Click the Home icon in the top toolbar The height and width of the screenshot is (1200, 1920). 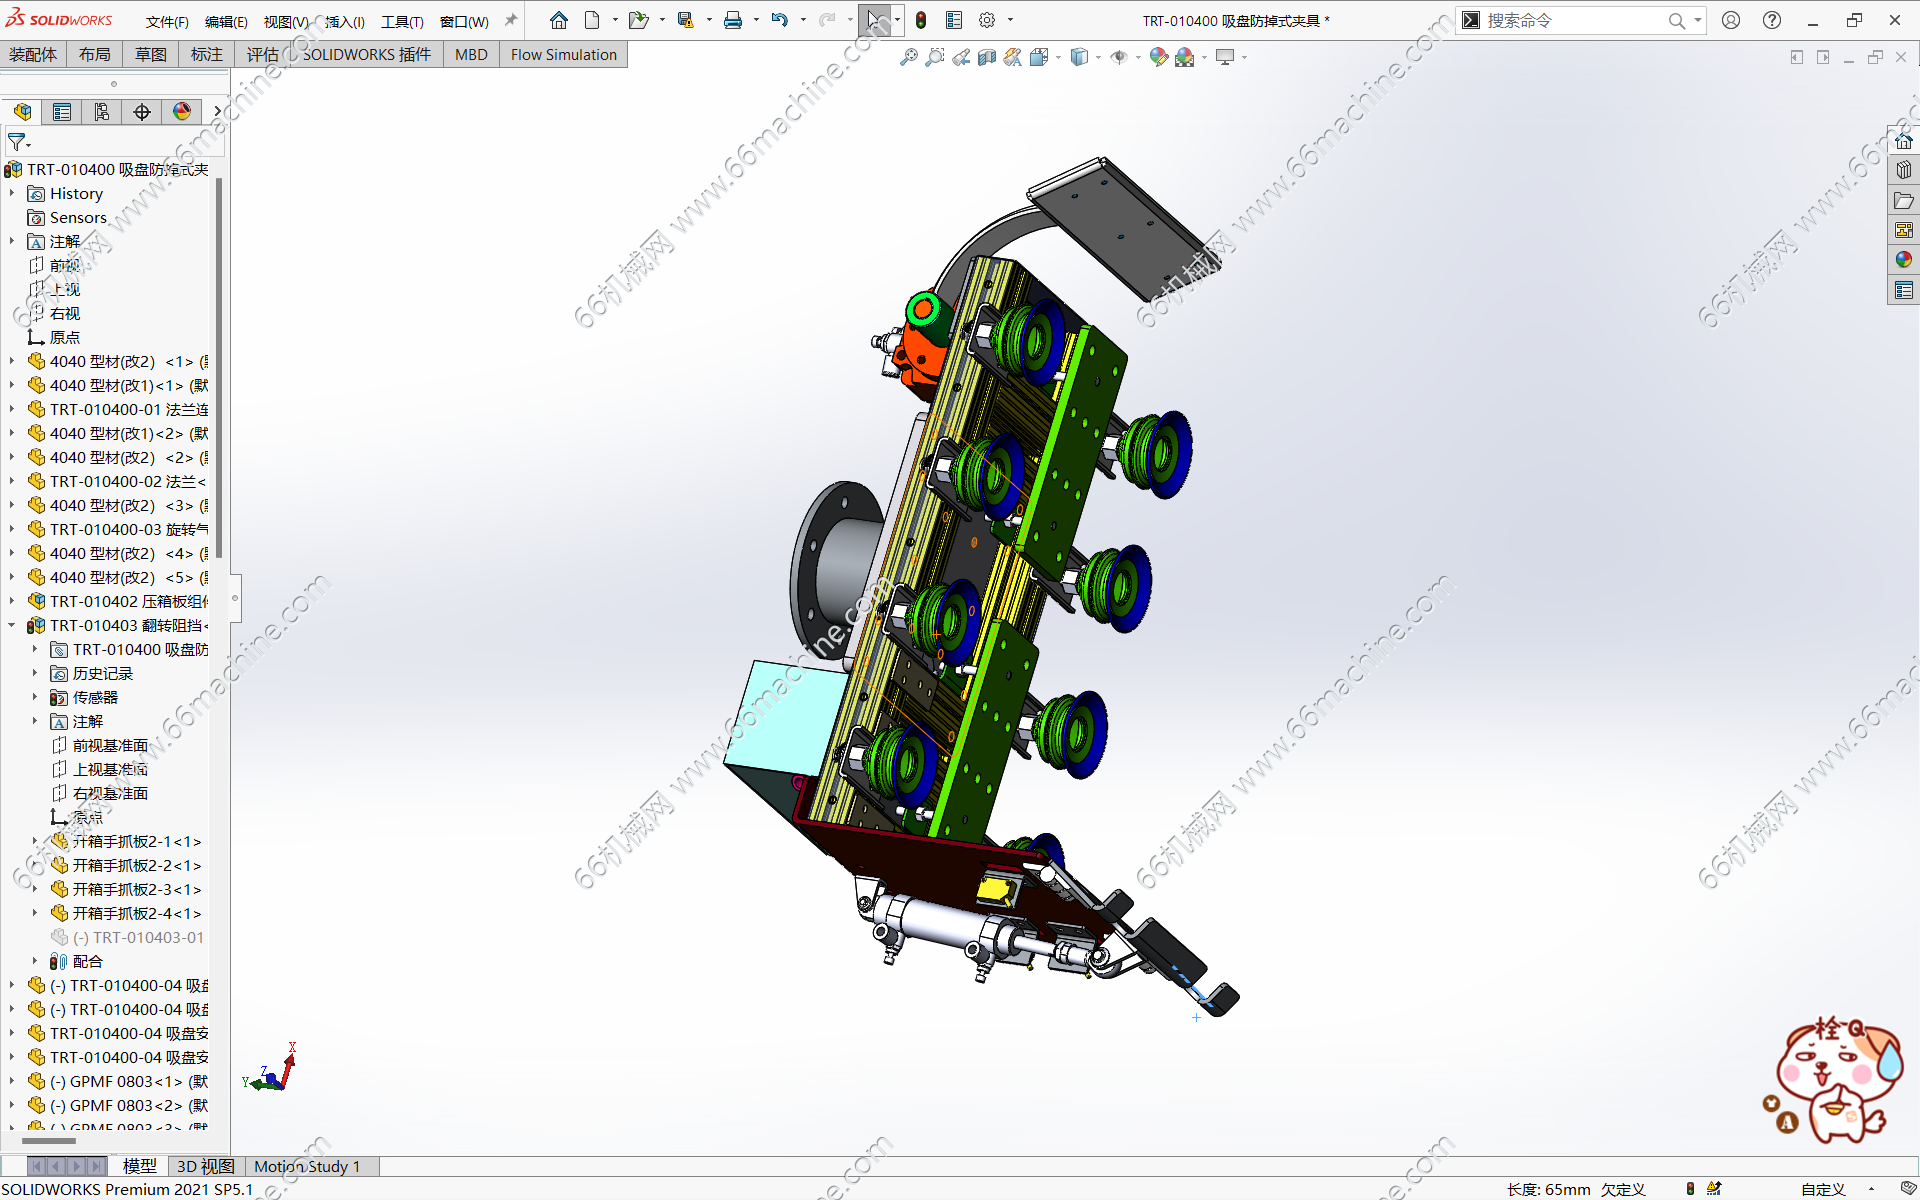click(x=559, y=20)
